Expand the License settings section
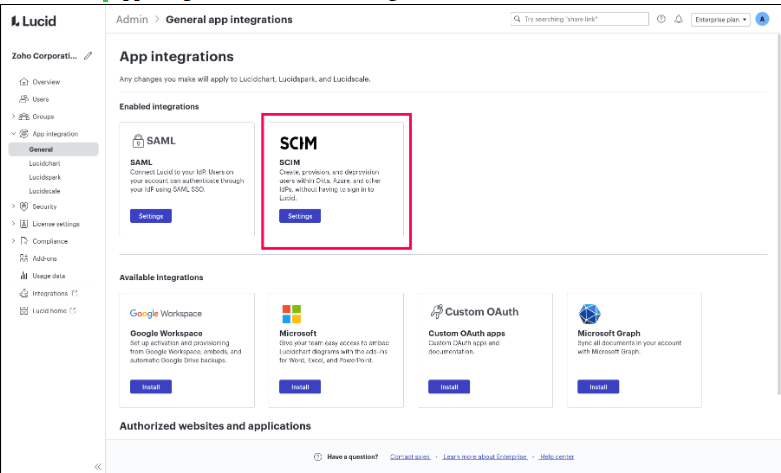The image size is (781, 473). 13,224
